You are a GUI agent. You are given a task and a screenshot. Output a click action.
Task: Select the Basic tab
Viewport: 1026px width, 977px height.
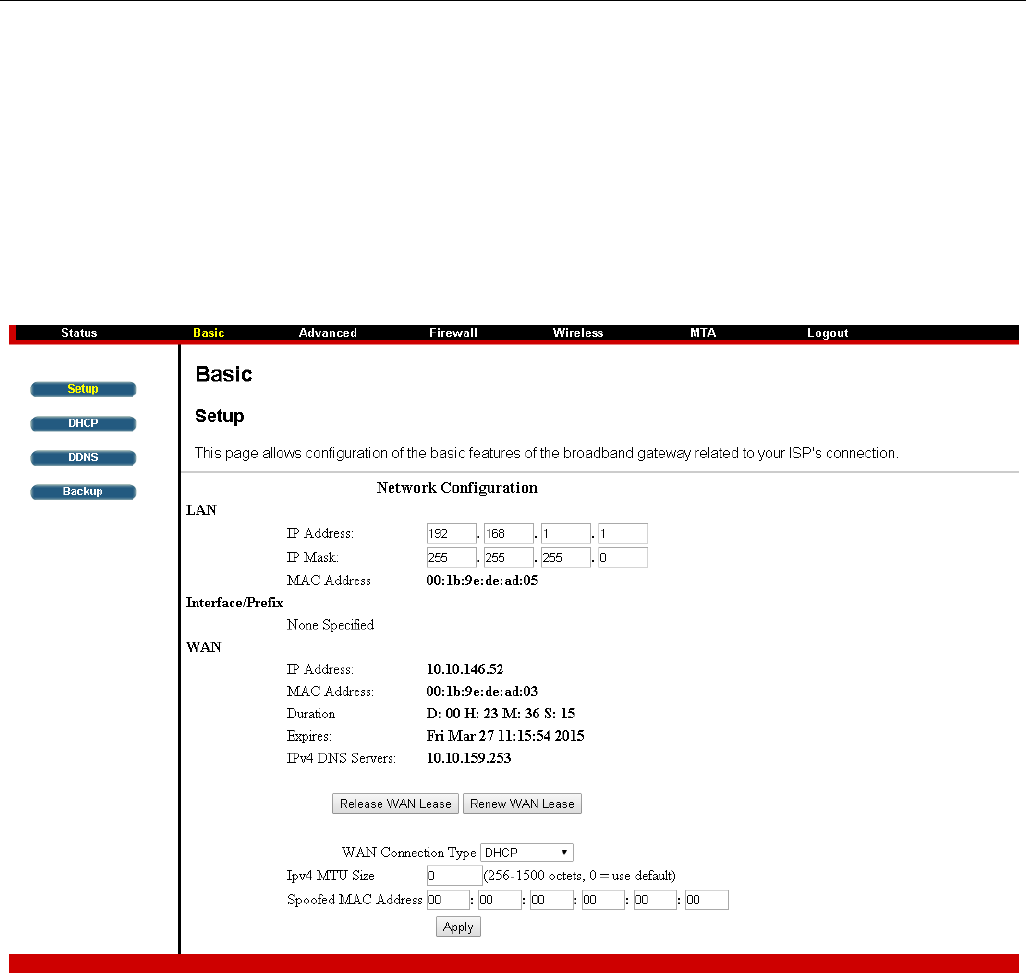coord(209,332)
